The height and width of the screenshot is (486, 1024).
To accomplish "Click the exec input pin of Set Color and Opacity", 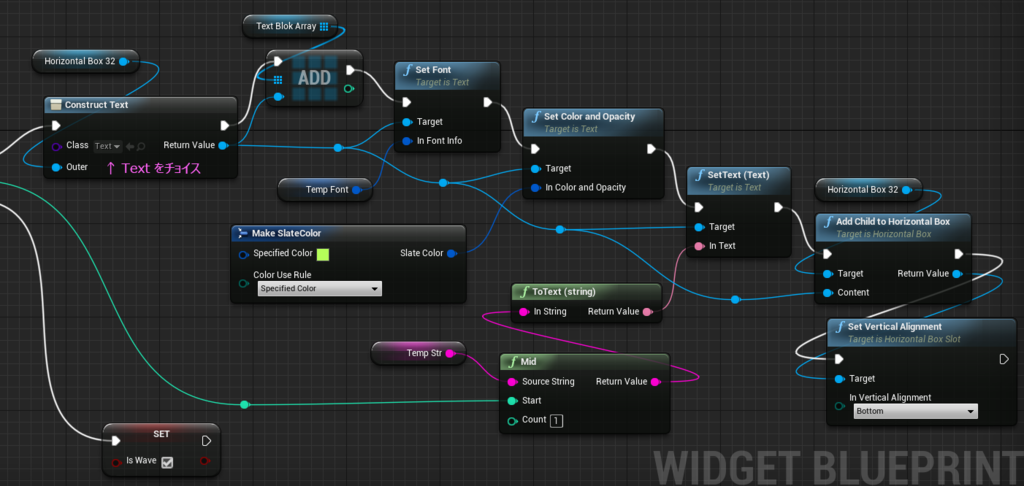I will [536, 149].
